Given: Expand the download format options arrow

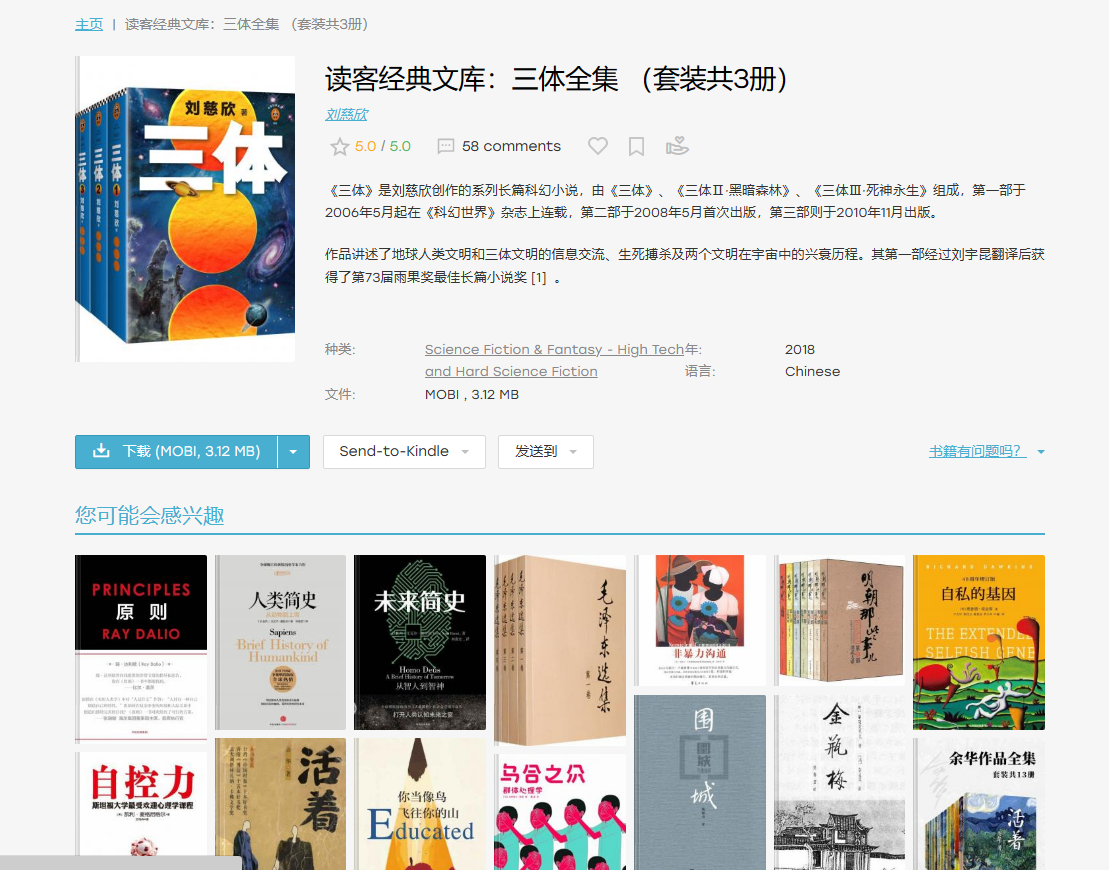Looking at the screenshot, I should (x=295, y=452).
